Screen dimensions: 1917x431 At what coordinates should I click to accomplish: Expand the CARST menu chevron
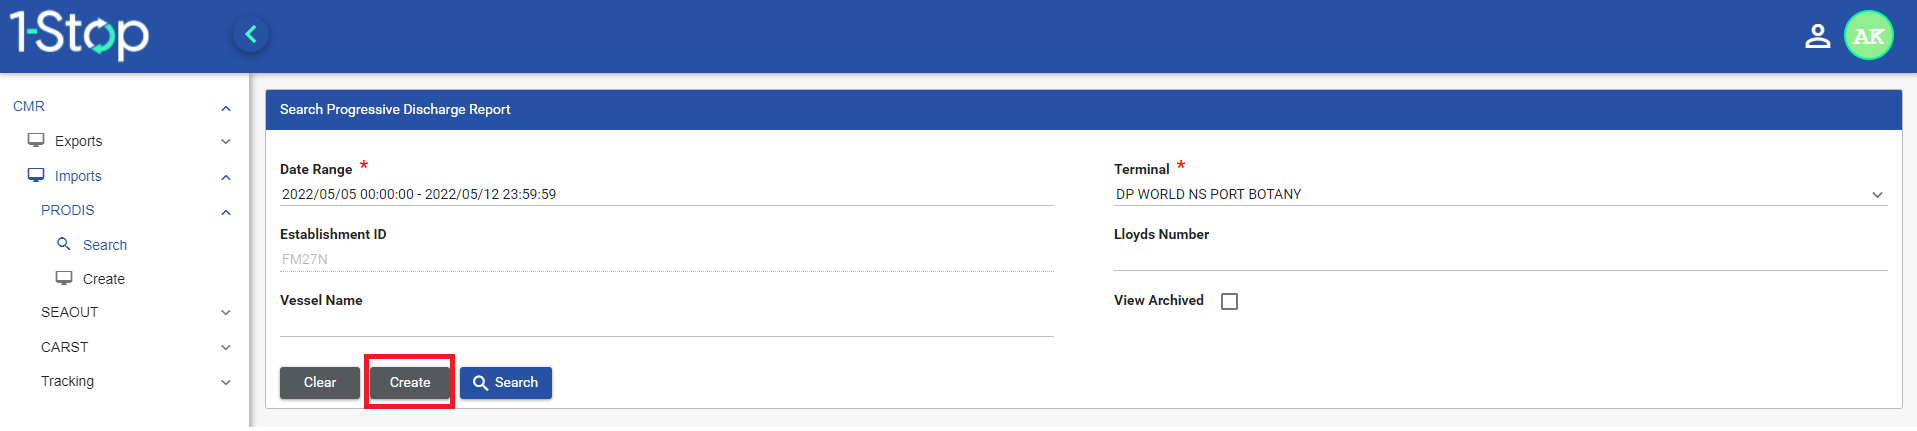[226, 348]
